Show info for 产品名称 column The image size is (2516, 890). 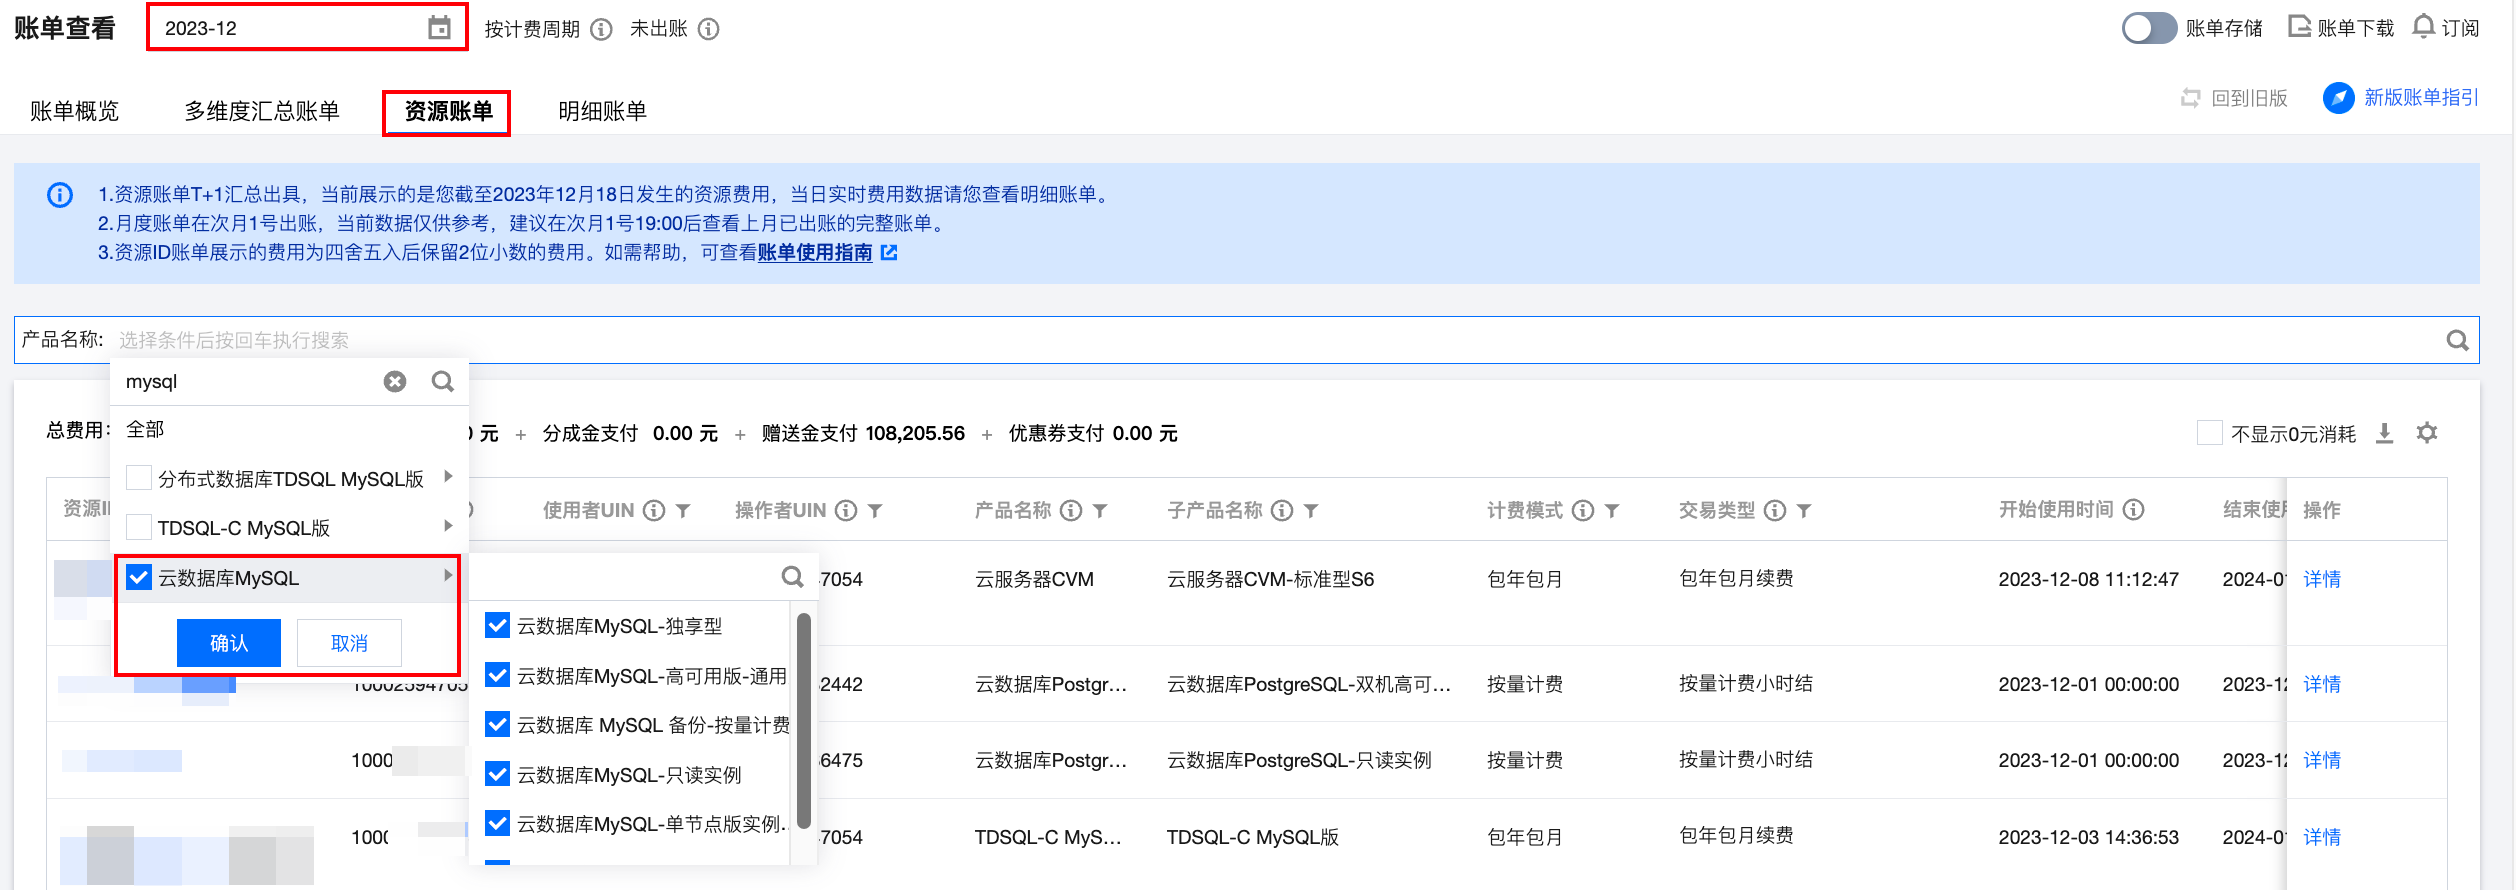[1071, 511]
